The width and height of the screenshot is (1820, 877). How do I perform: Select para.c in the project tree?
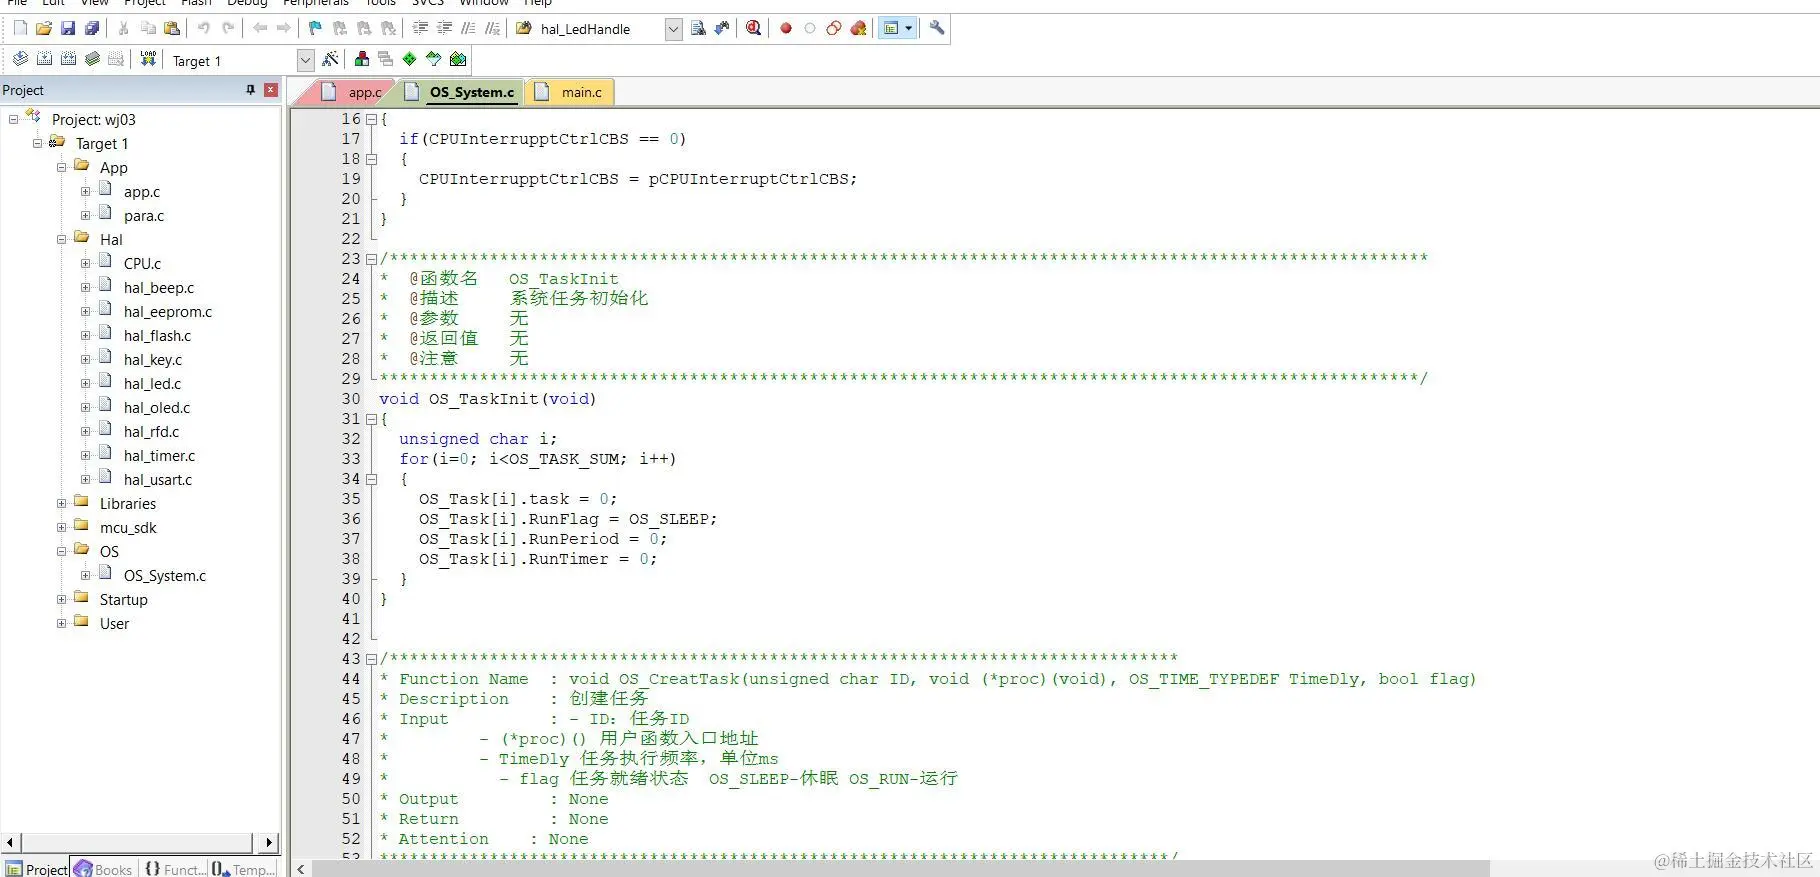[x=144, y=216]
